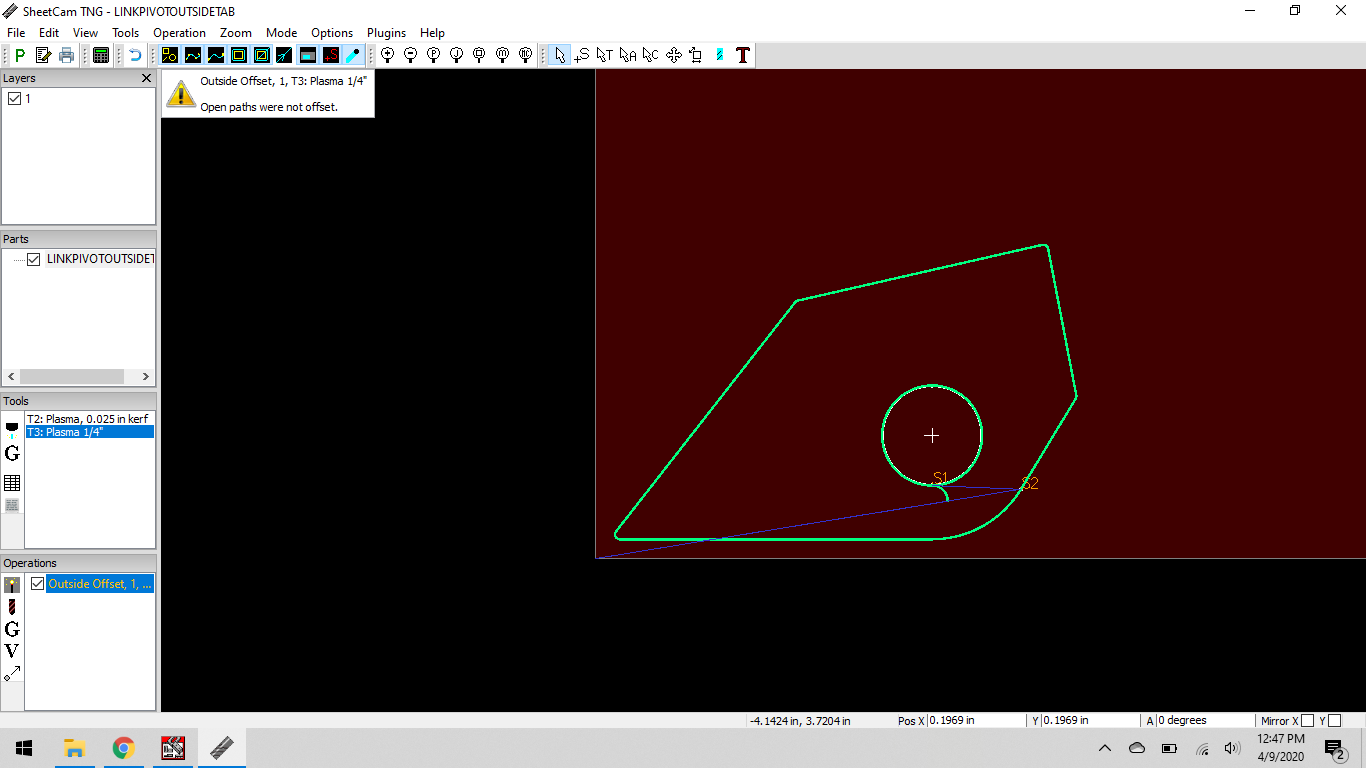This screenshot has height=768, width=1366.
Task: Disable the Outside Offset operation checkbox
Action: click(x=38, y=584)
